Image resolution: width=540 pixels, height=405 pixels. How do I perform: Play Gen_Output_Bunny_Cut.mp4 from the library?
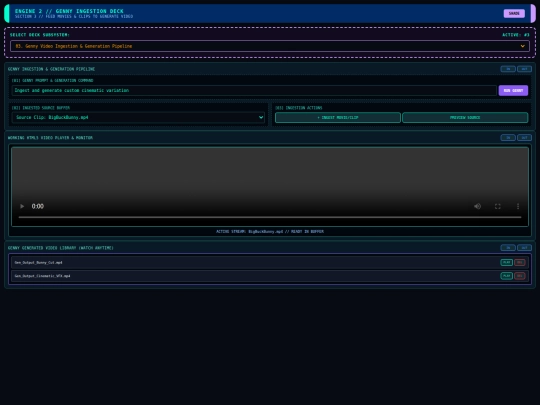pyautogui.click(x=506, y=262)
